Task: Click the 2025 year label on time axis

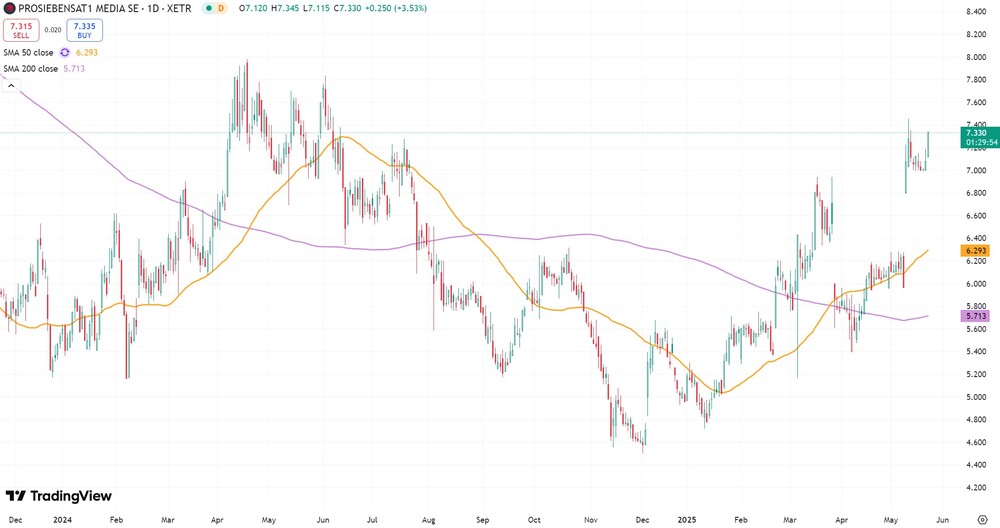Action: 686,520
